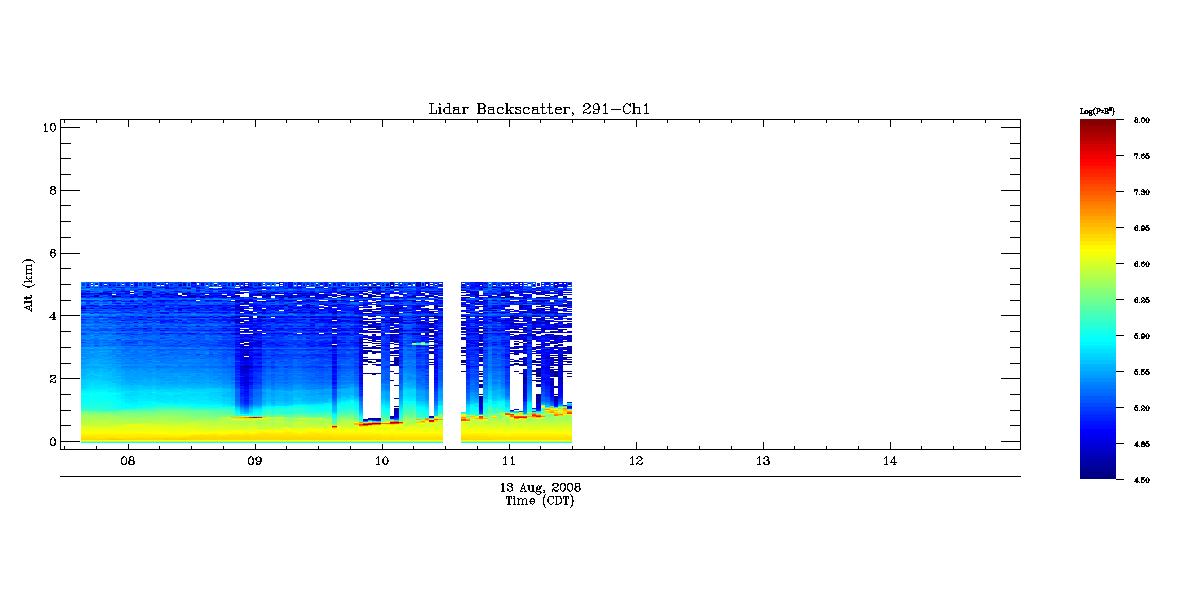Click the data gap between the two backscatter segments

(452, 362)
